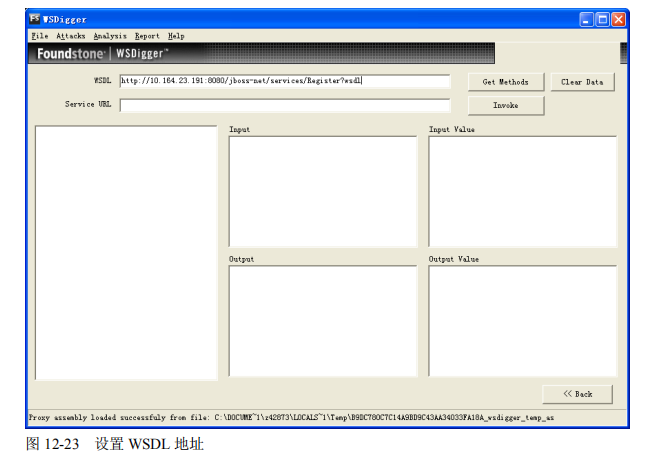Click inside the Output list box
This screenshot has height=464, width=654.
point(323,321)
